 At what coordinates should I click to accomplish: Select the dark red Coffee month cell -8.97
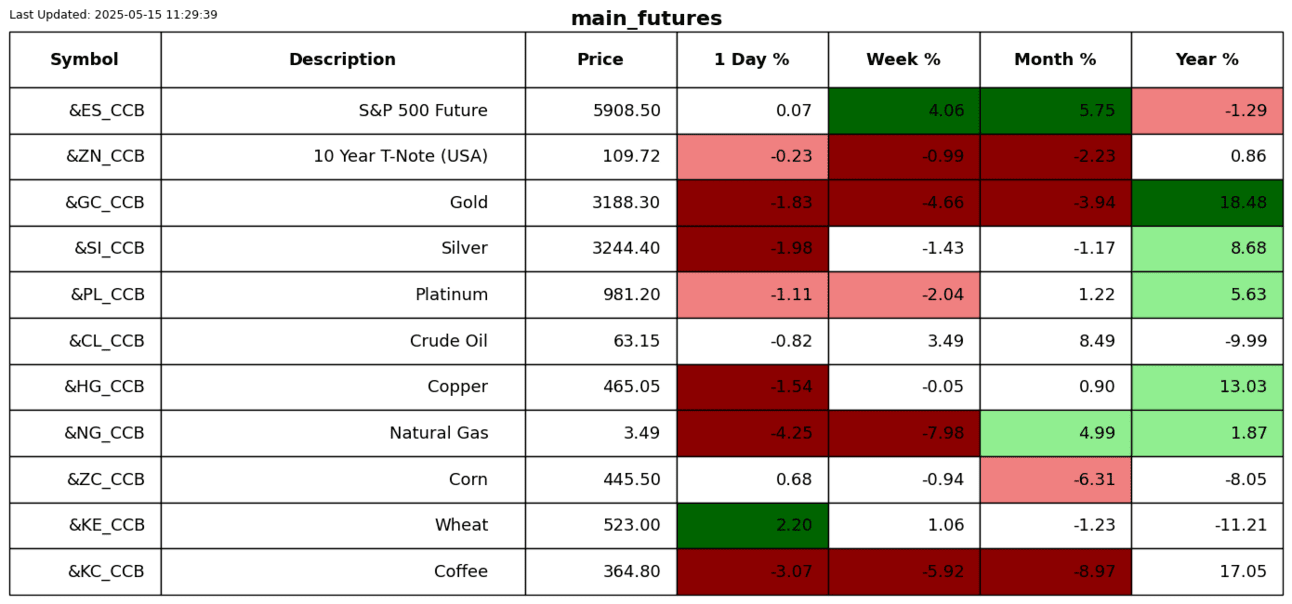1055,572
